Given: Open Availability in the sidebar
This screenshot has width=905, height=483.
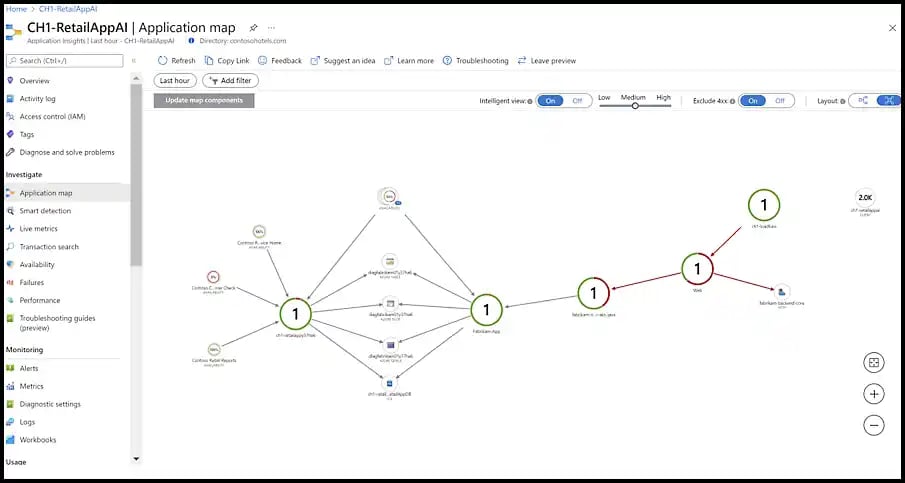Looking at the screenshot, I should click(37, 264).
